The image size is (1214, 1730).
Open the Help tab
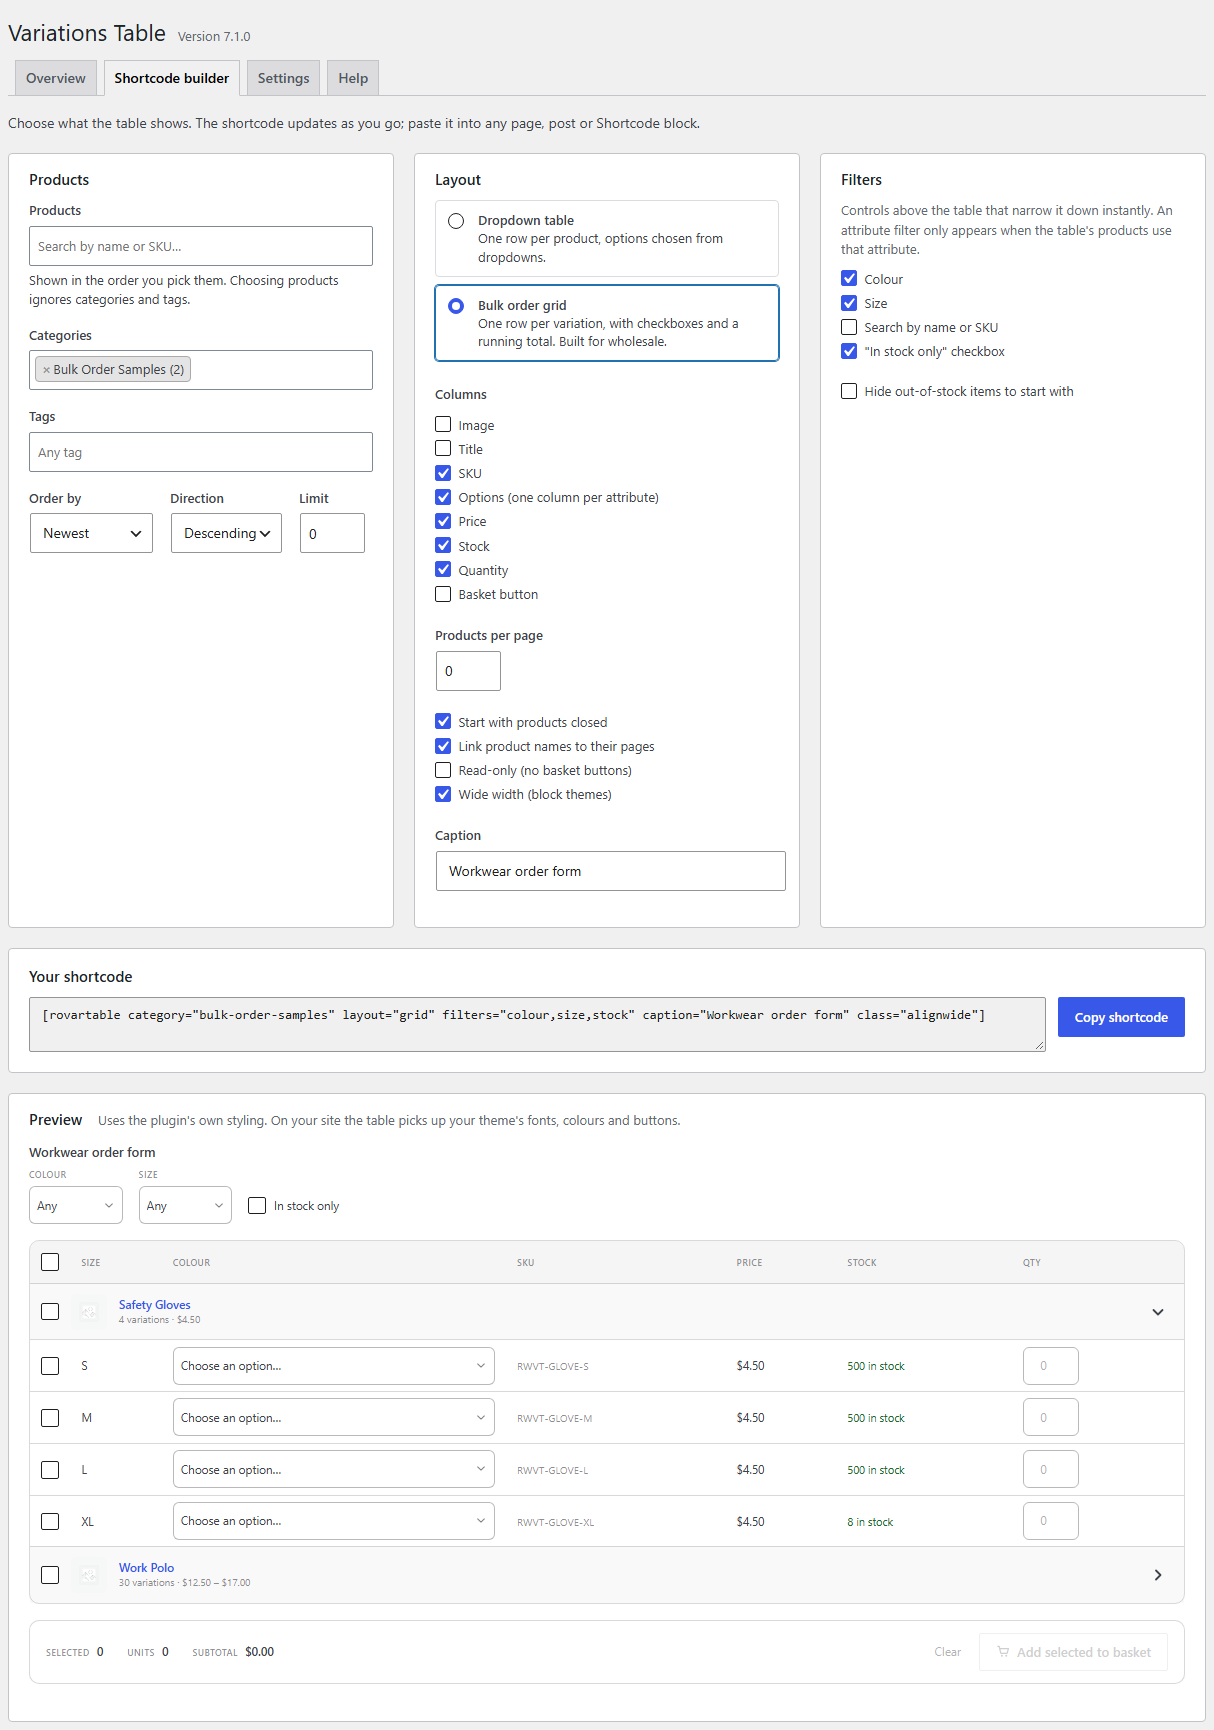[x=353, y=78]
